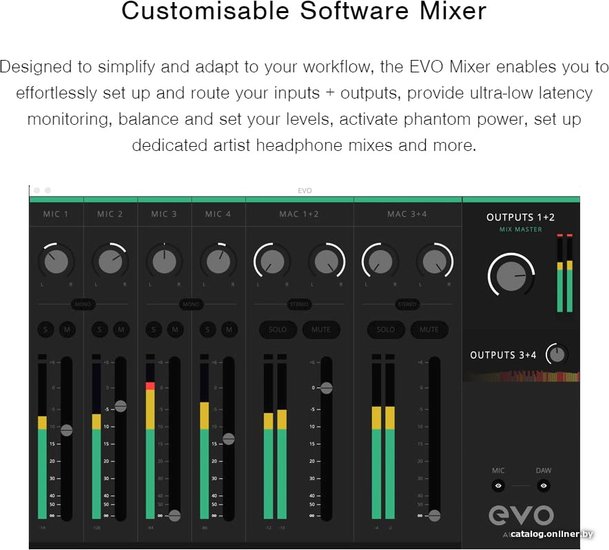
Task: Click the MIC 3 fader handle
Action: point(174,515)
